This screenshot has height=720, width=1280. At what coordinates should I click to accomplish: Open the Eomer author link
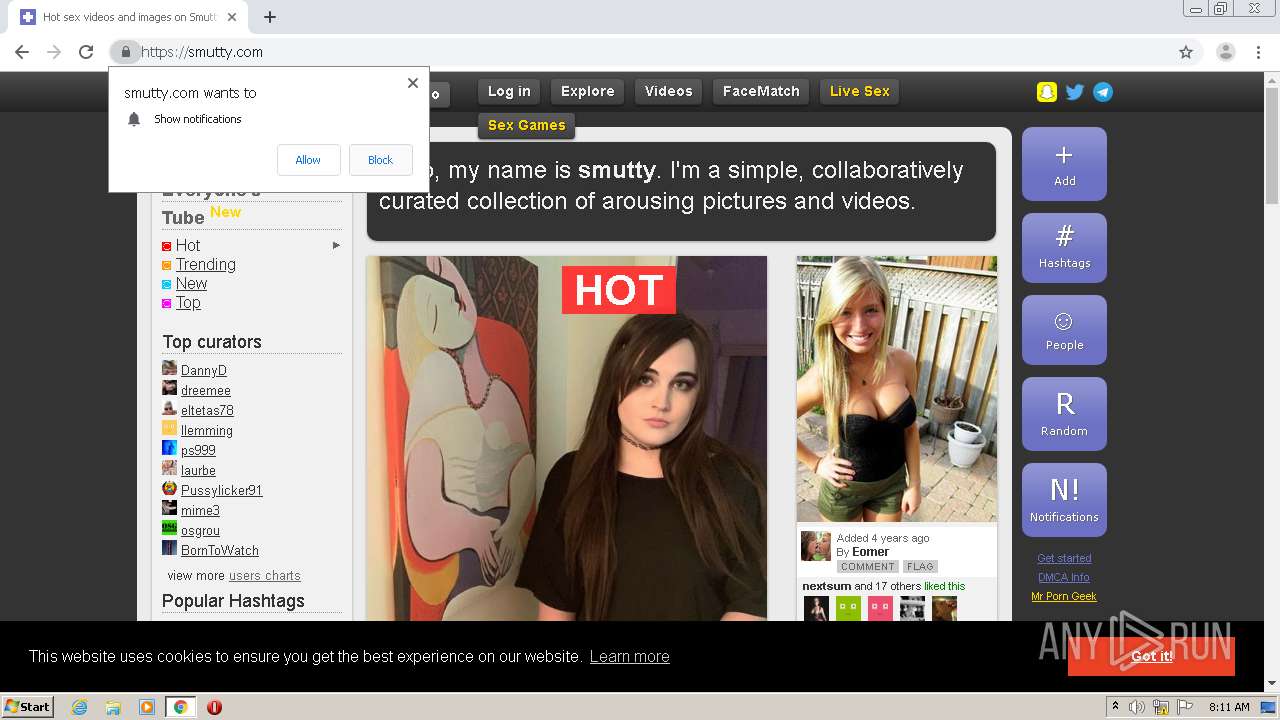coord(870,552)
